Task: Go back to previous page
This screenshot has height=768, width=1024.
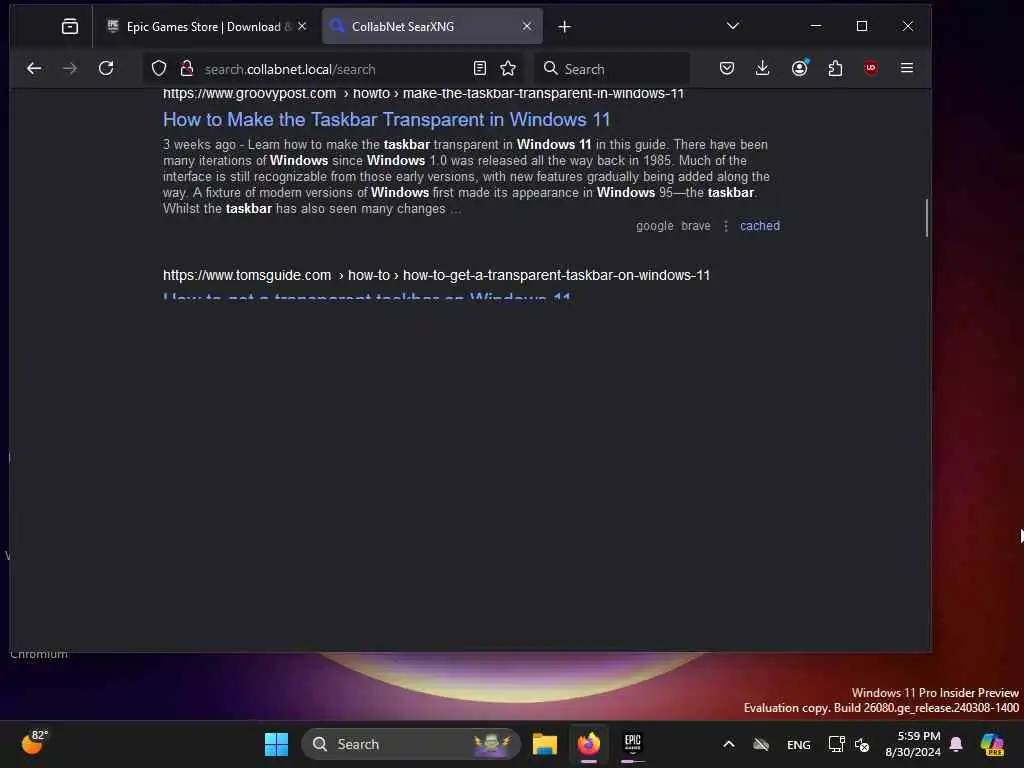Action: [34, 69]
